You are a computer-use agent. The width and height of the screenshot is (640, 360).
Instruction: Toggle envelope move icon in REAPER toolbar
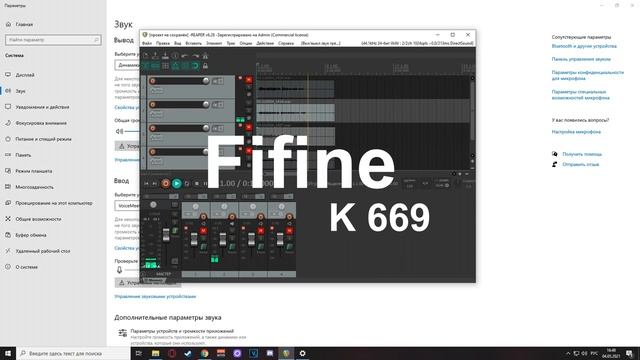(175, 66)
